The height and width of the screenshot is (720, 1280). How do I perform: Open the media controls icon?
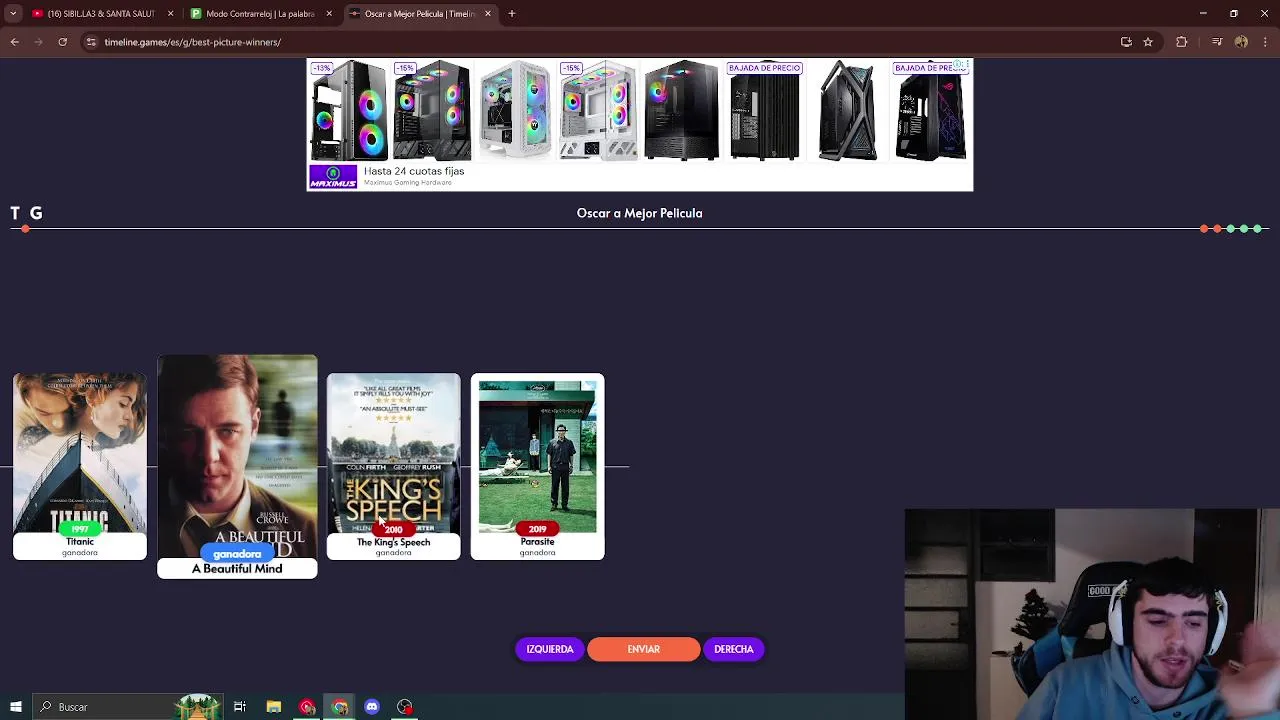pyautogui.click(x=1217, y=42)
